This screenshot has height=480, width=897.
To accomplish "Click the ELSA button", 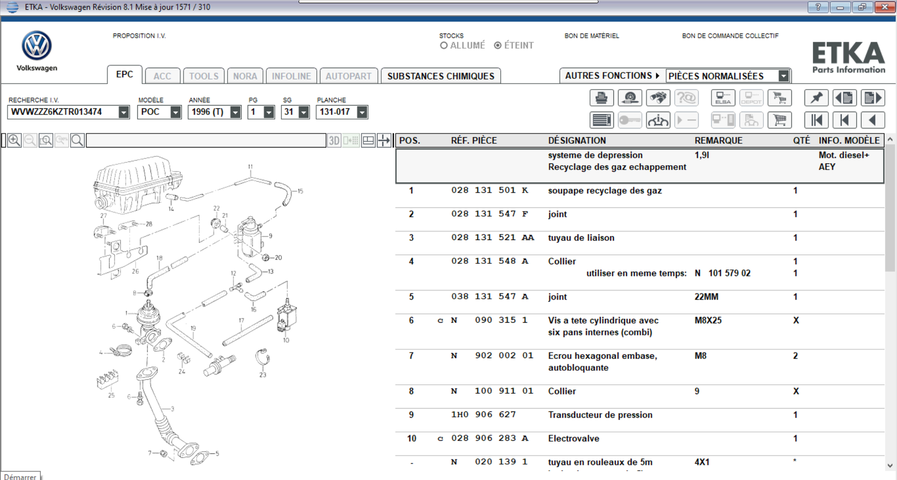I will [723, 98].
